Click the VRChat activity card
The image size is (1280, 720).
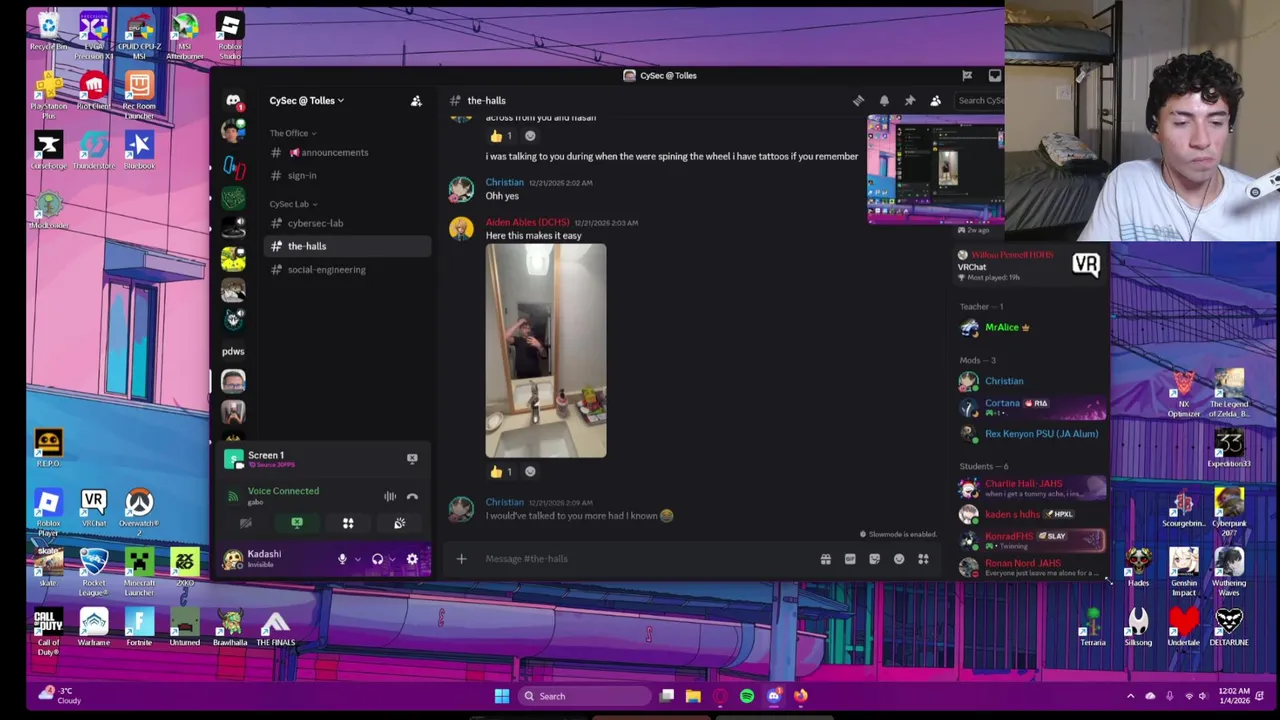[x=1030, y=266]
